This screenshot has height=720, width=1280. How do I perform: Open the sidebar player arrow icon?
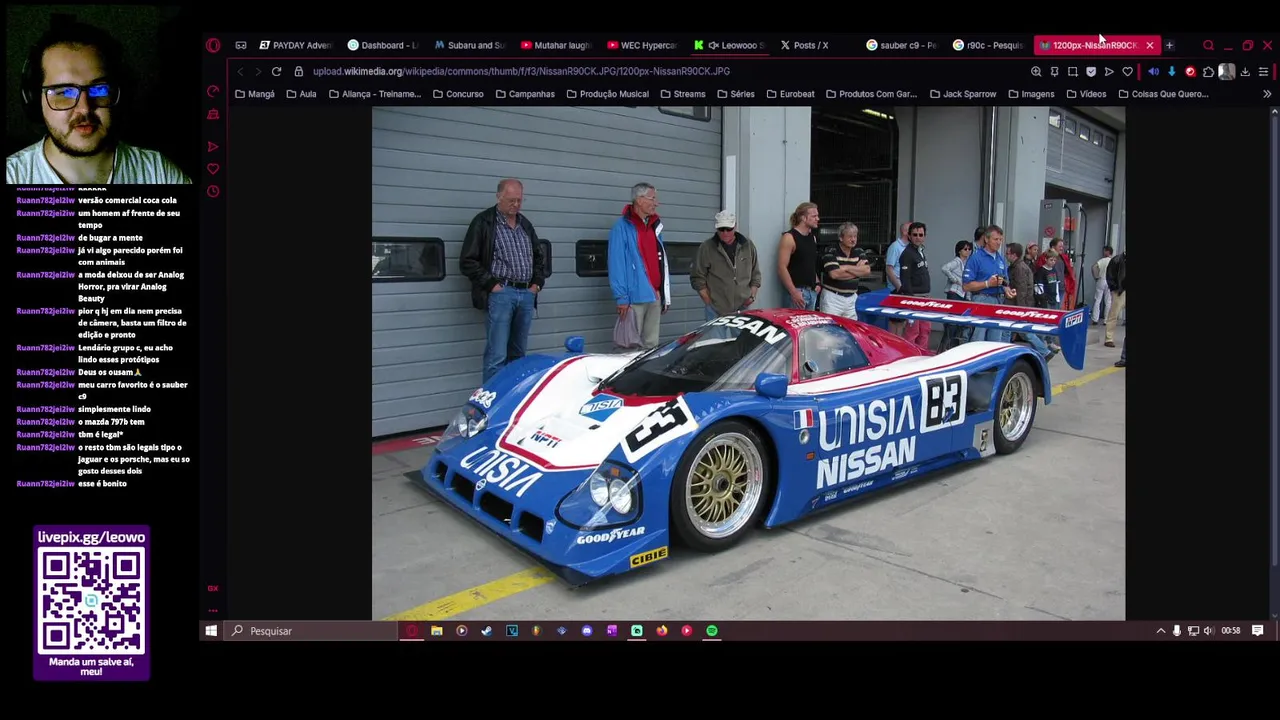[213, 147]
